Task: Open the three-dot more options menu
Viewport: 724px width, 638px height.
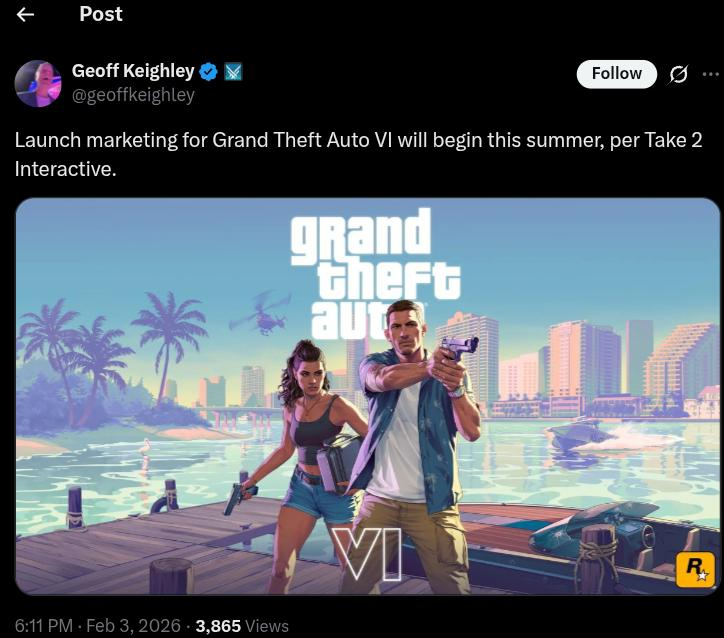Action: [x=711, y=73]
